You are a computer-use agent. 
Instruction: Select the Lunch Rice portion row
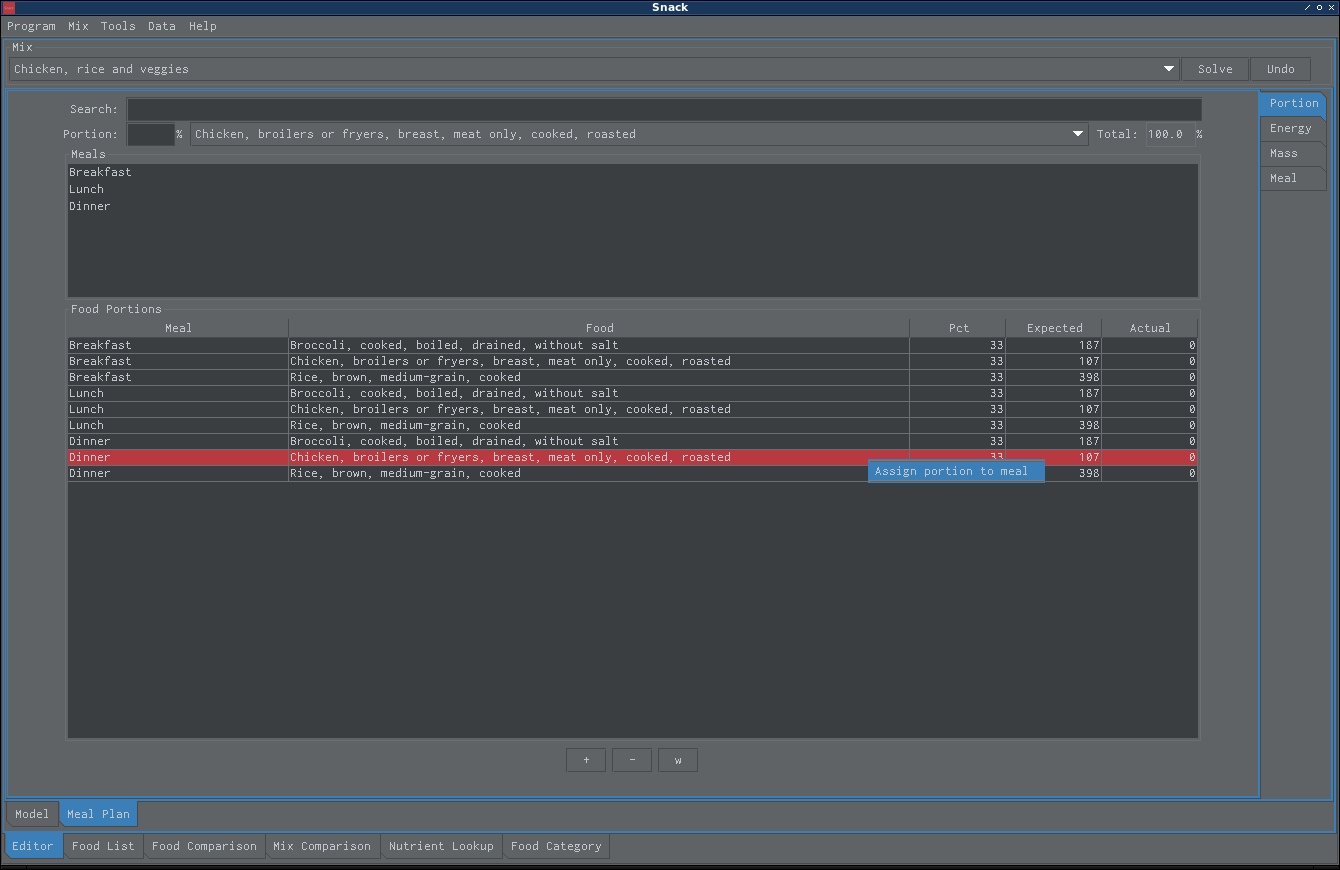[632, 425]
